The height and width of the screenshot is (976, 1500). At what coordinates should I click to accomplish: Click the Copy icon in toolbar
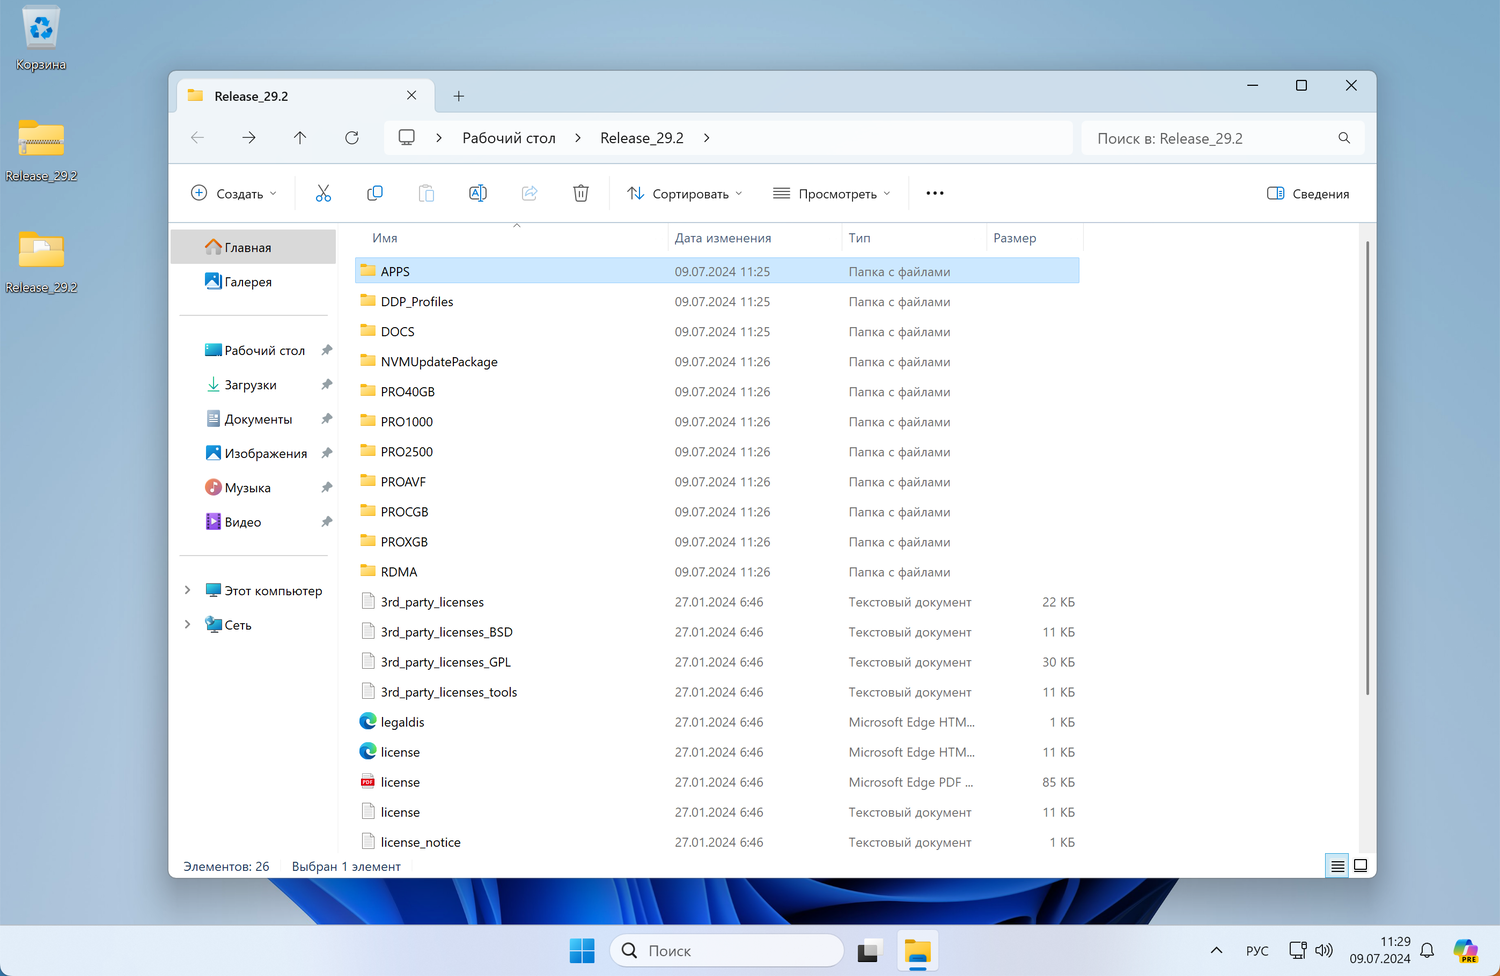375,193
